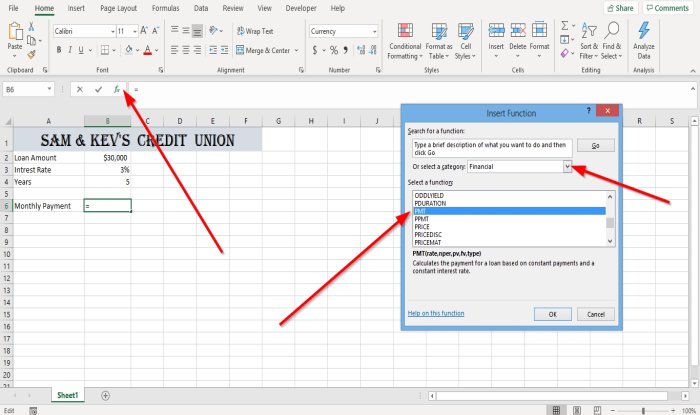The height and width of the screenshot is (415, 700).
Task: Click the Delete cells icon
Action: pyautogui.click(x=518, y=30)
